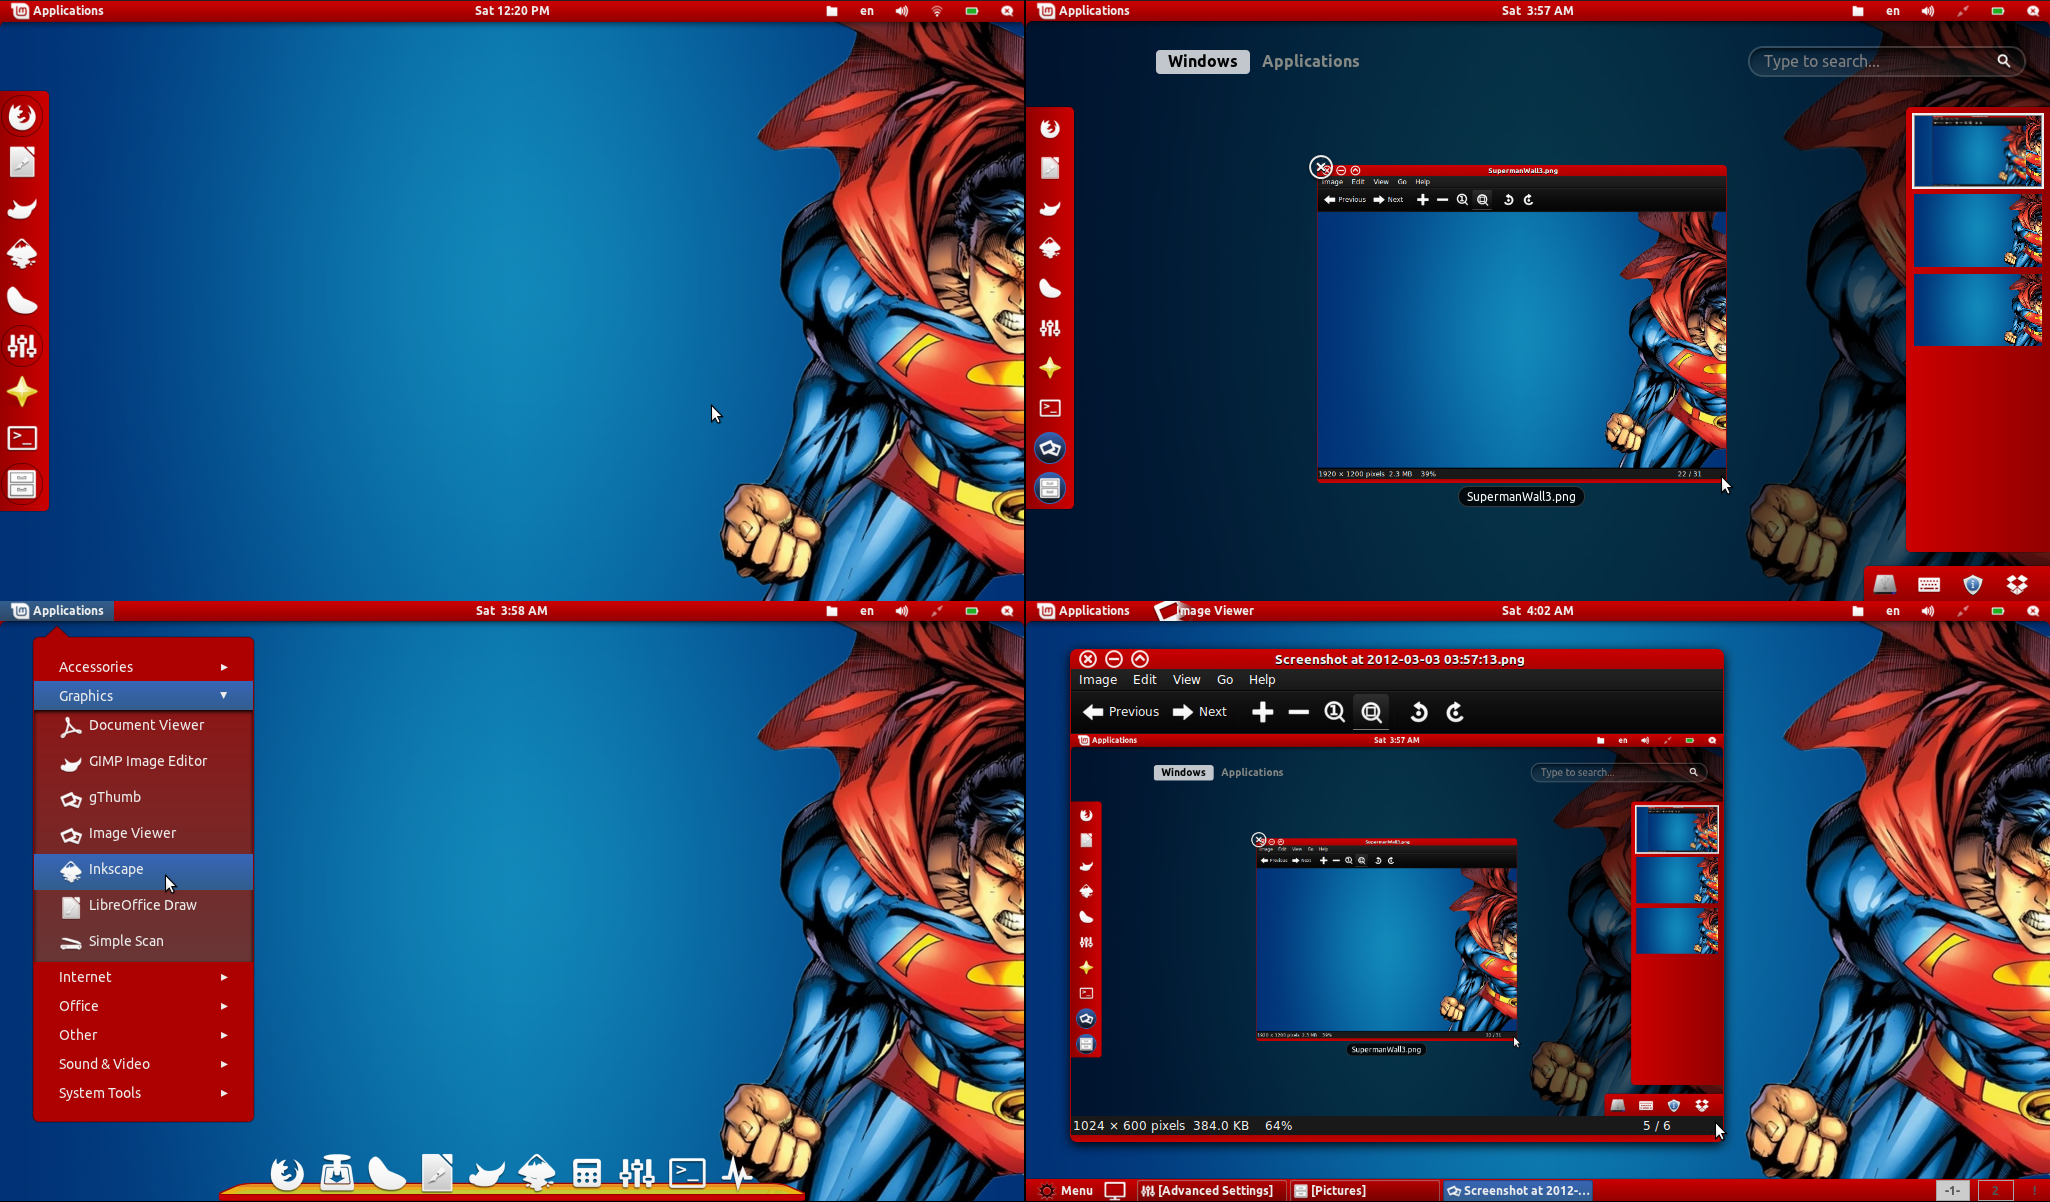
Task: Open Simple Scan from the Graphics menu
Action: (143, 942)
